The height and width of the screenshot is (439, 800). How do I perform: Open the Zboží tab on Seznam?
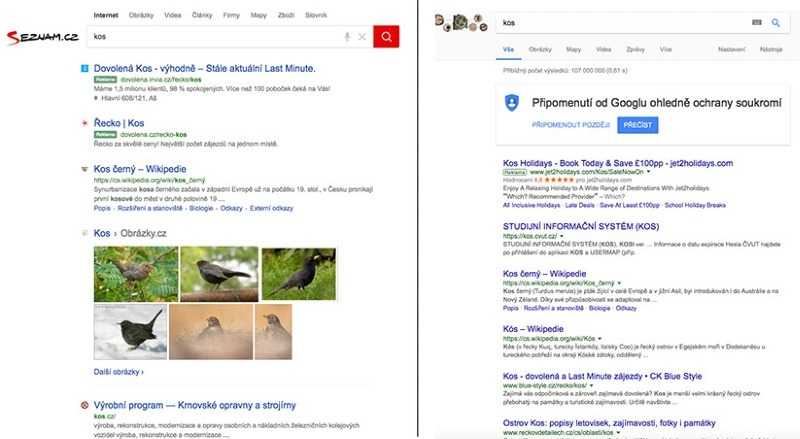[286, 15]
